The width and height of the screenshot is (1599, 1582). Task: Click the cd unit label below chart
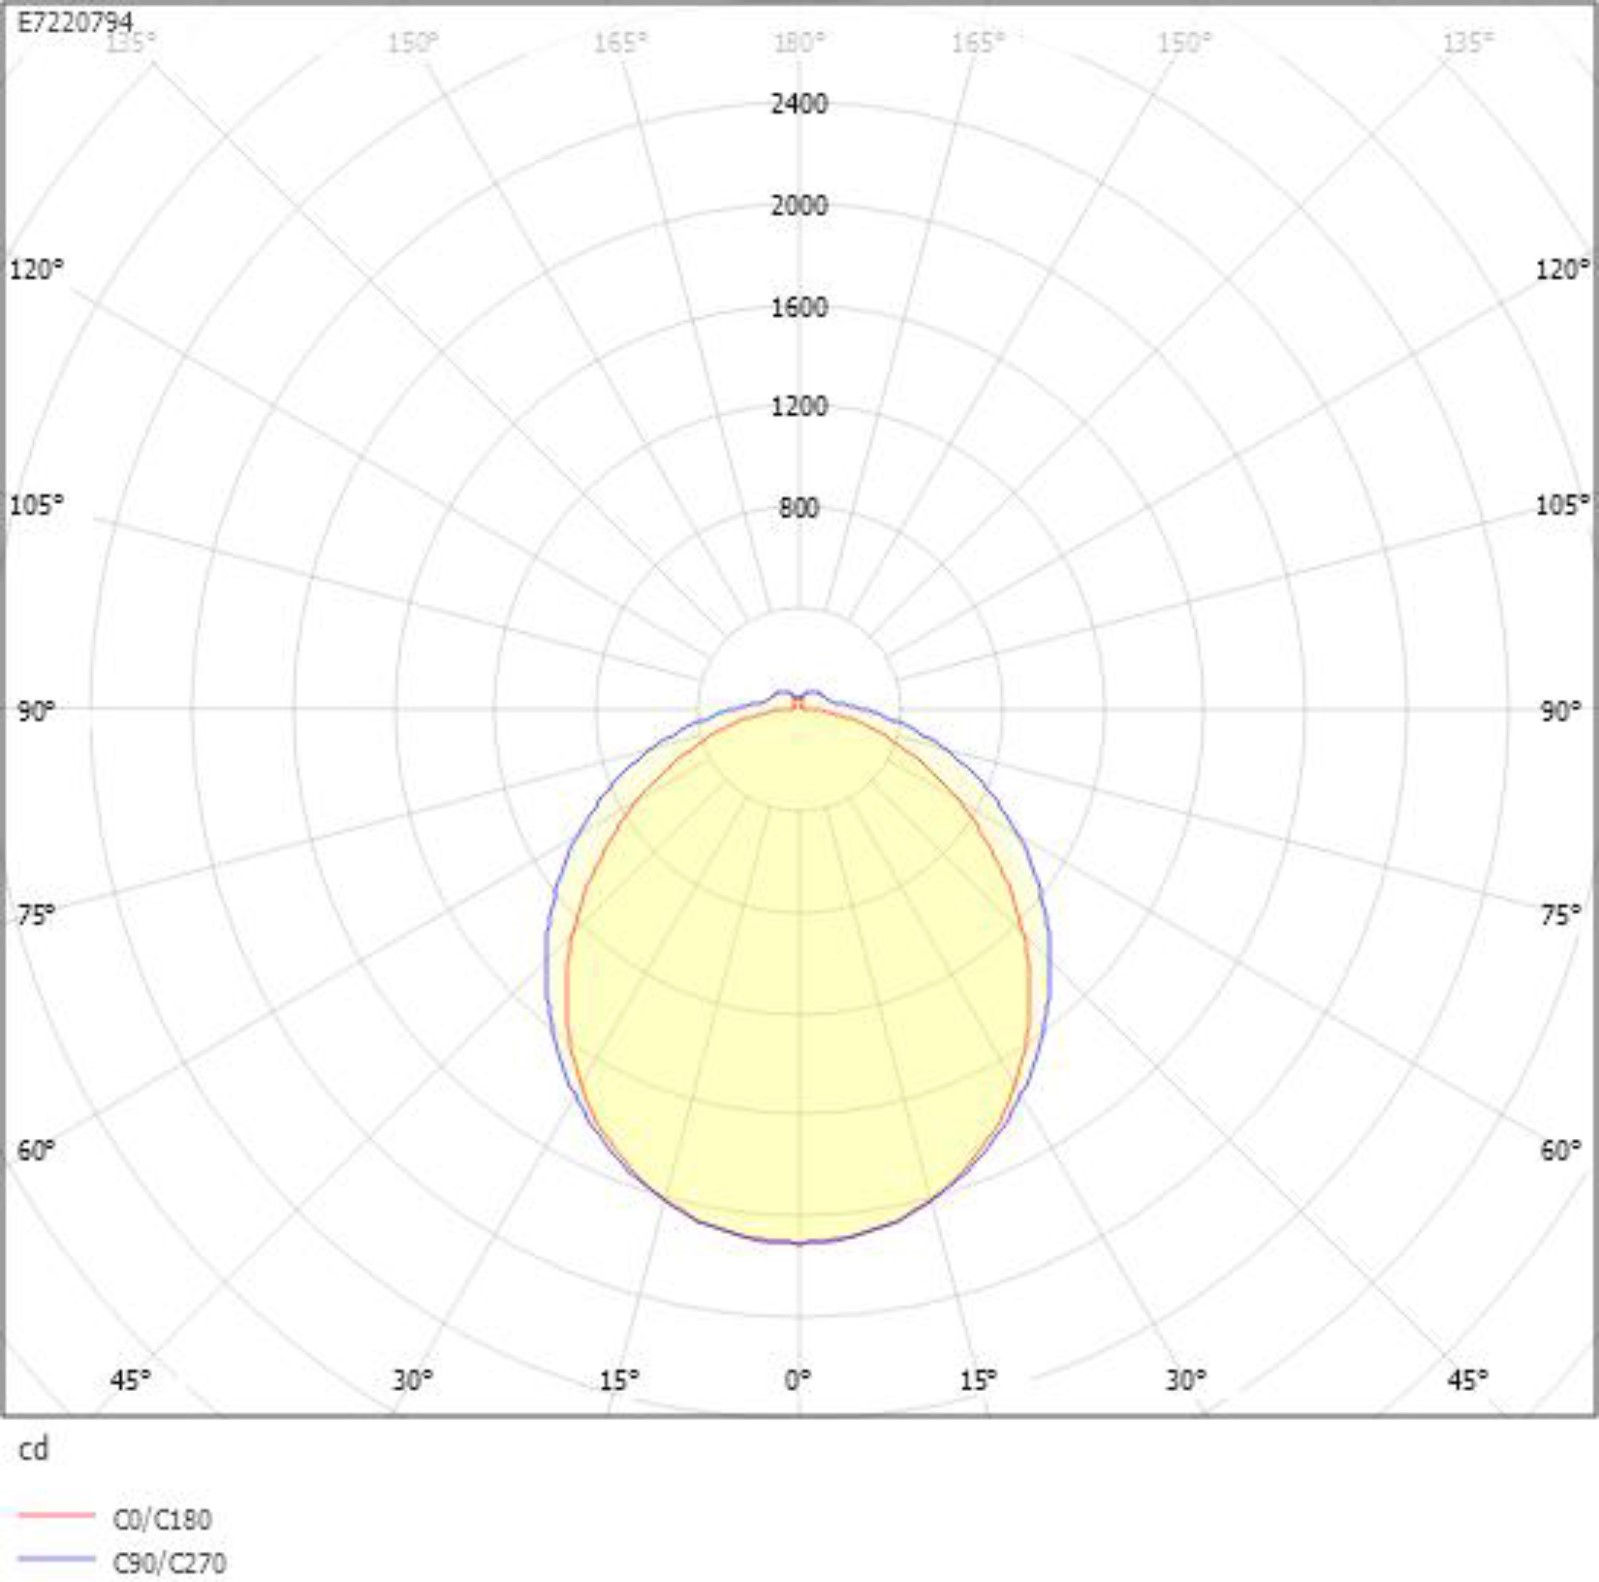coord(33,1448)
